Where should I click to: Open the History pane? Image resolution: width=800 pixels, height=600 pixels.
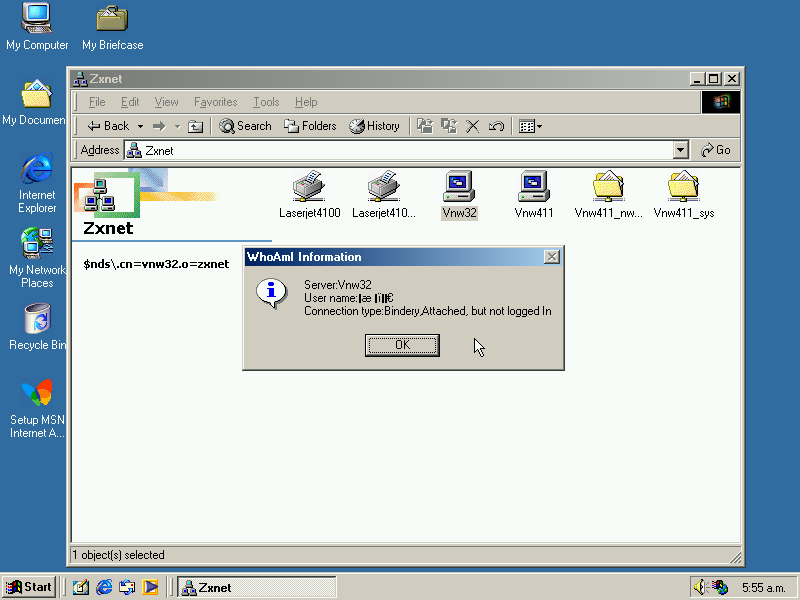[374, 126]
